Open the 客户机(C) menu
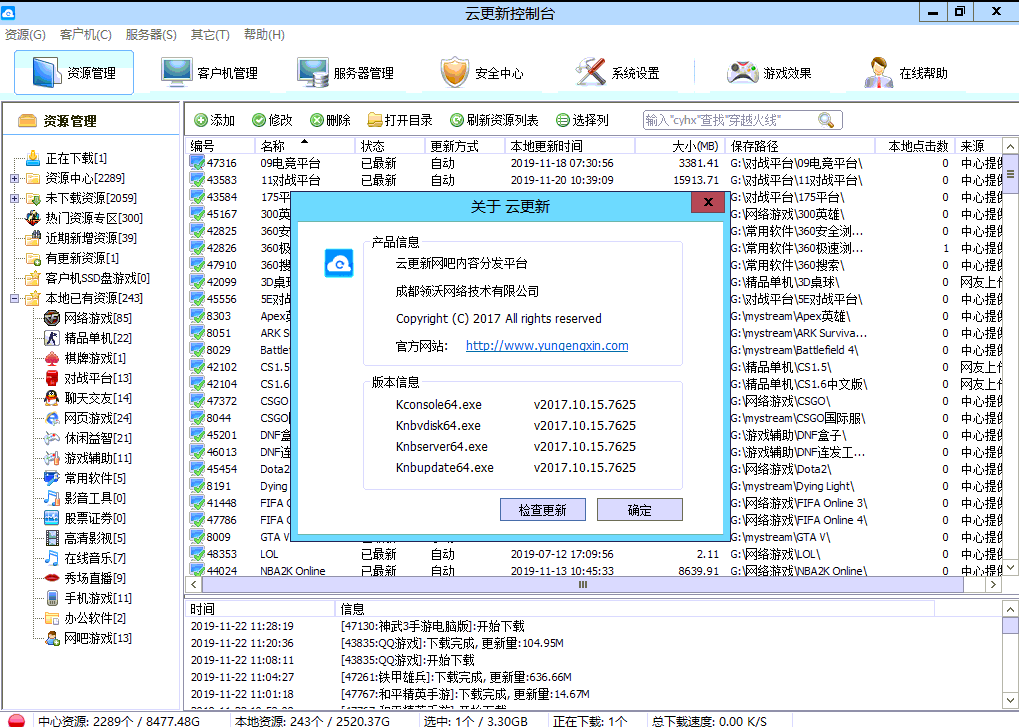The image size is (1019, 727). [85, 34]
